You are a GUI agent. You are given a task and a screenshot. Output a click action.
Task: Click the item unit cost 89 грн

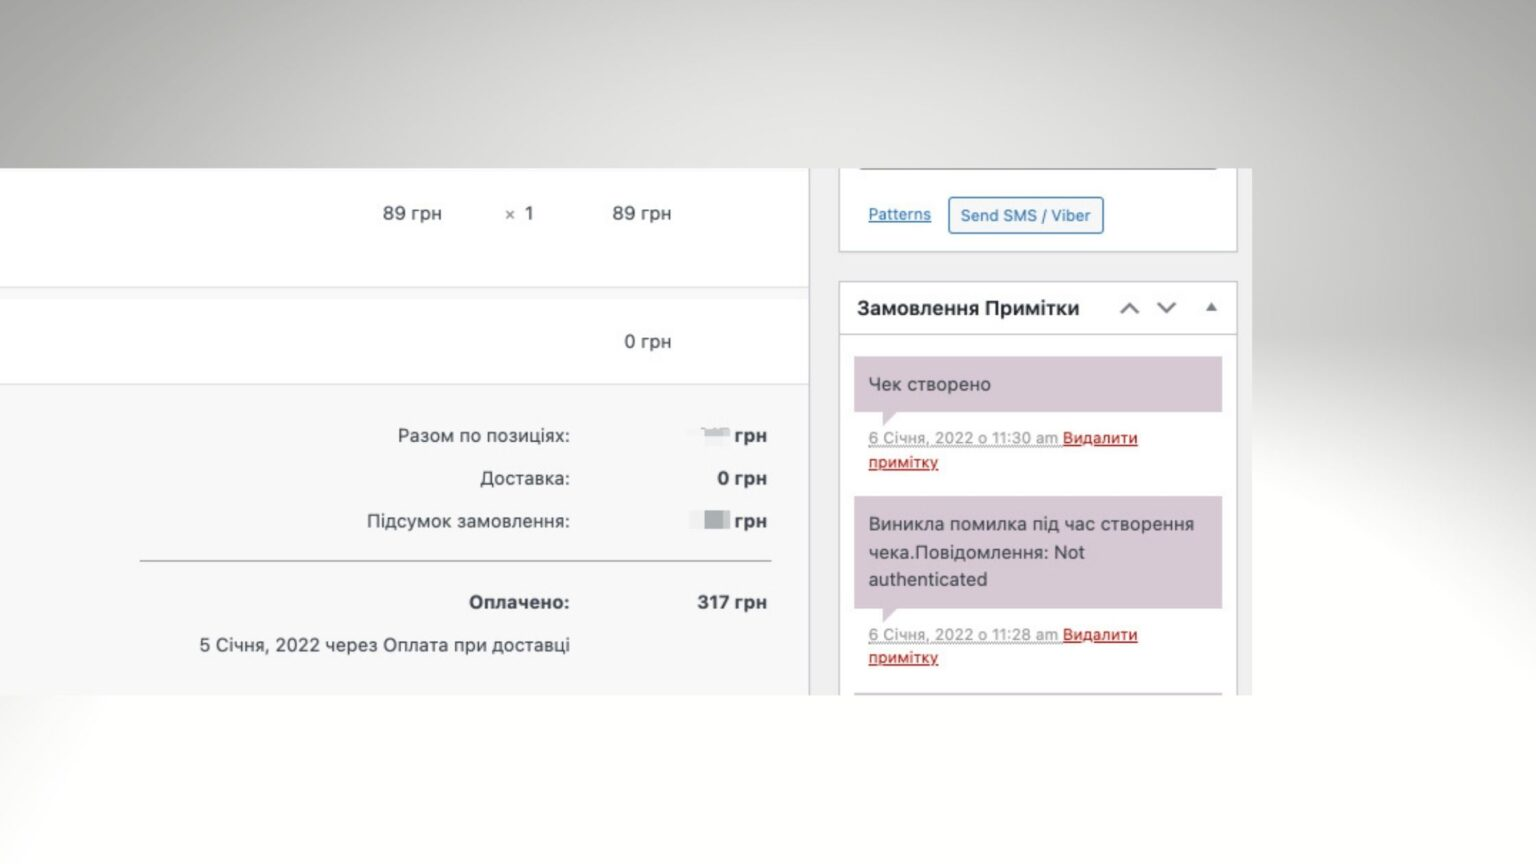(412, 213)
